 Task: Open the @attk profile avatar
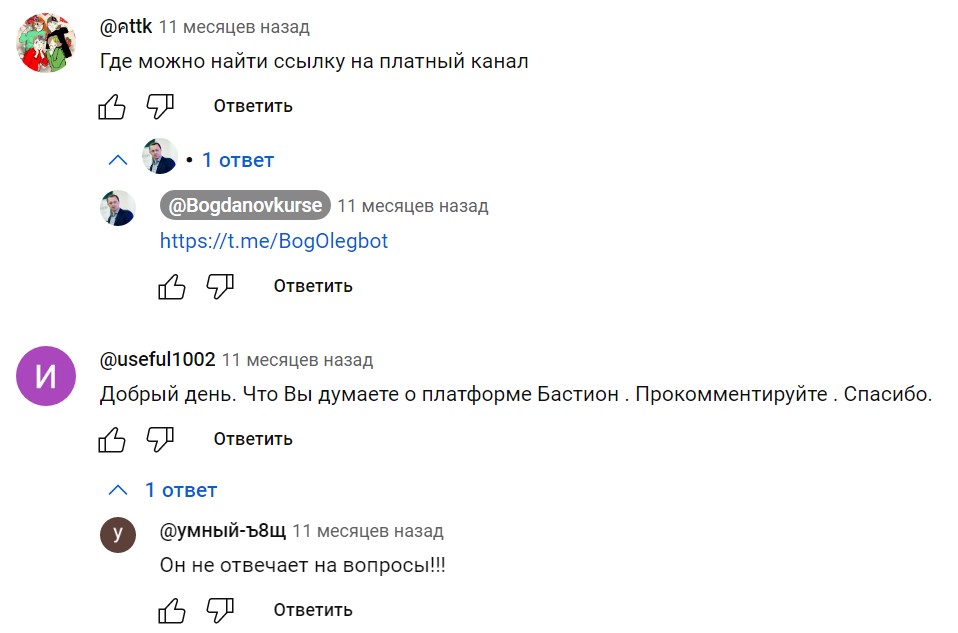(x=46, y=43)
